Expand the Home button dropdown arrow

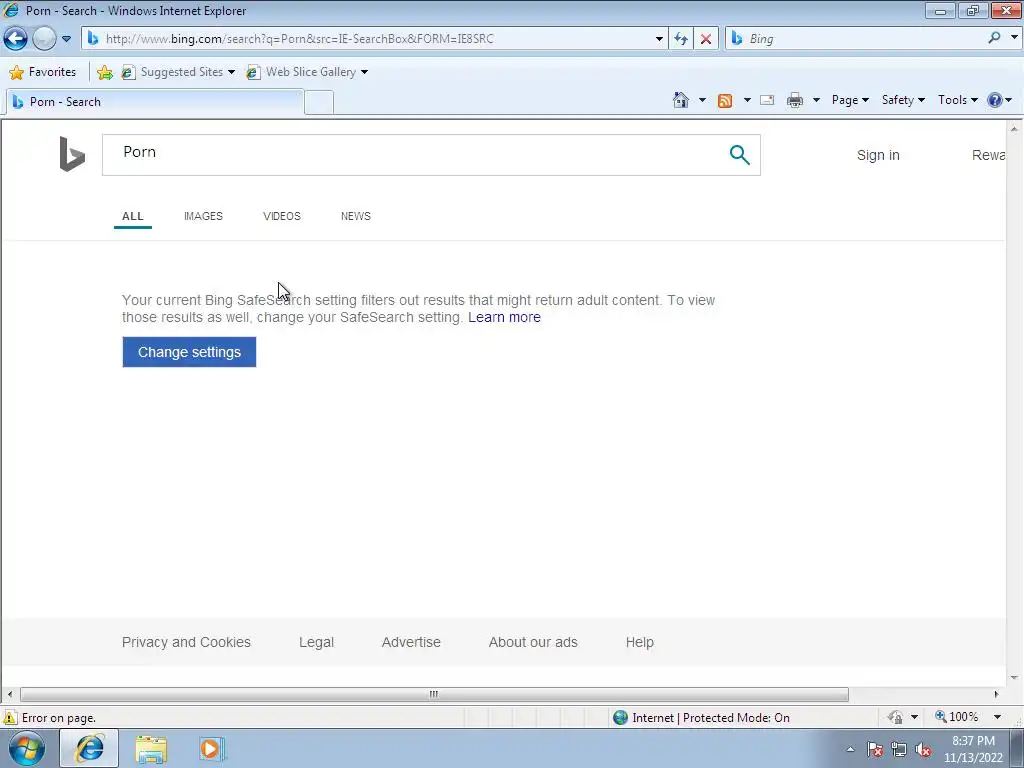tap(702, 100)
